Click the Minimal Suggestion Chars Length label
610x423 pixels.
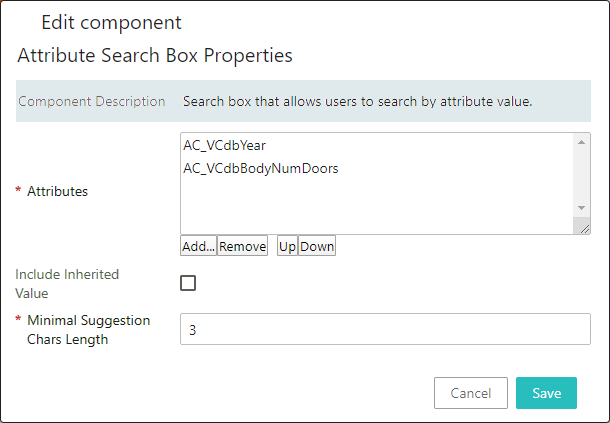88,330
